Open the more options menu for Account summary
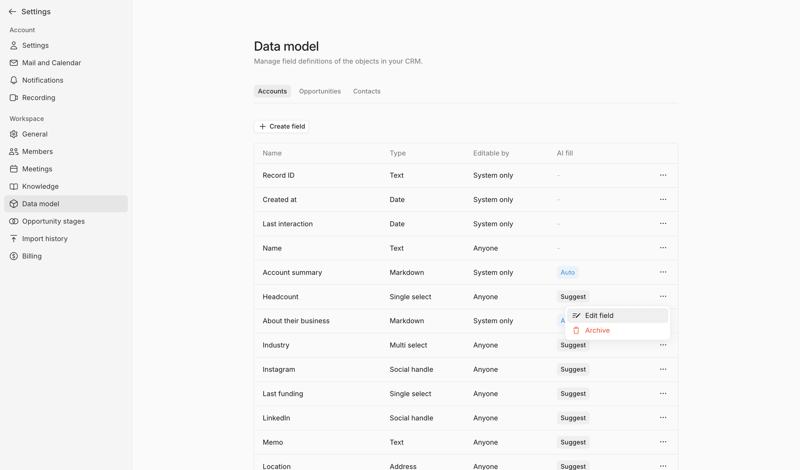This screenshot has height=470, width=800. tap(663, 273)
